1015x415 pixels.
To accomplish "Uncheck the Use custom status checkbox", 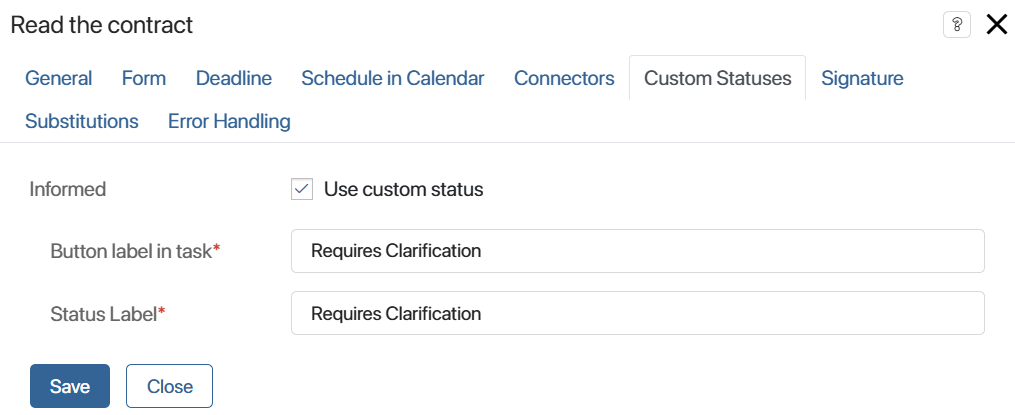I will [x=302, y=190].
